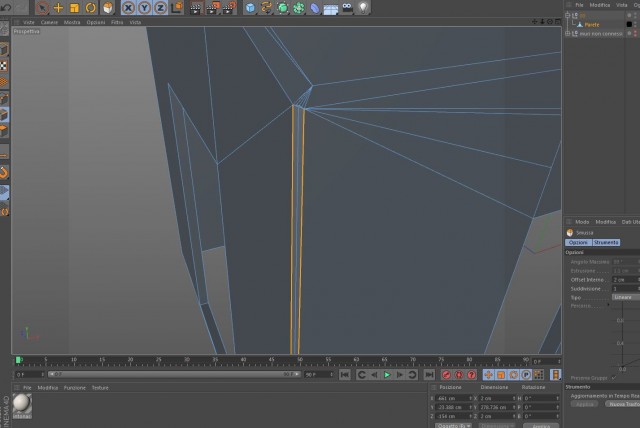Select the Rotate tool in top toolbar
Screen dimensions: 640x428
91,7
